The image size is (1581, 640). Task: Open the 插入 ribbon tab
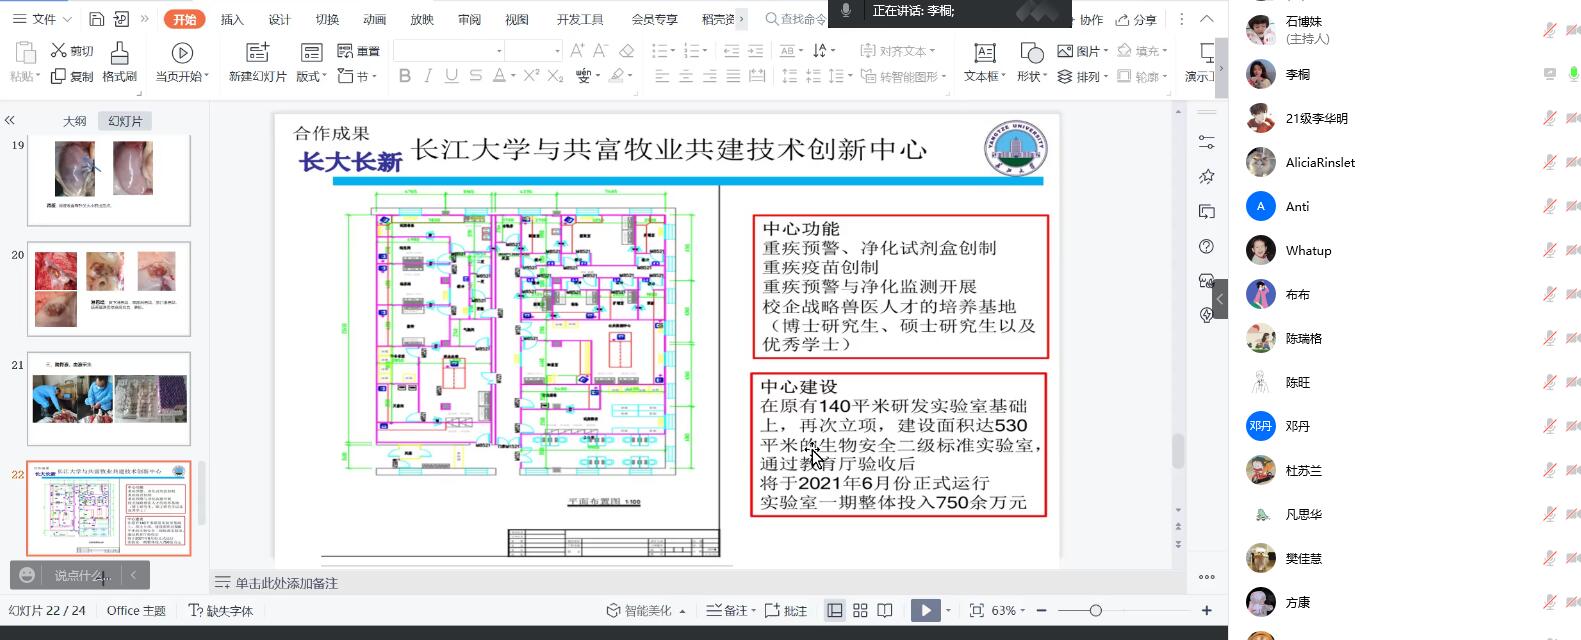pyautogui.click(x=232, y=19)
